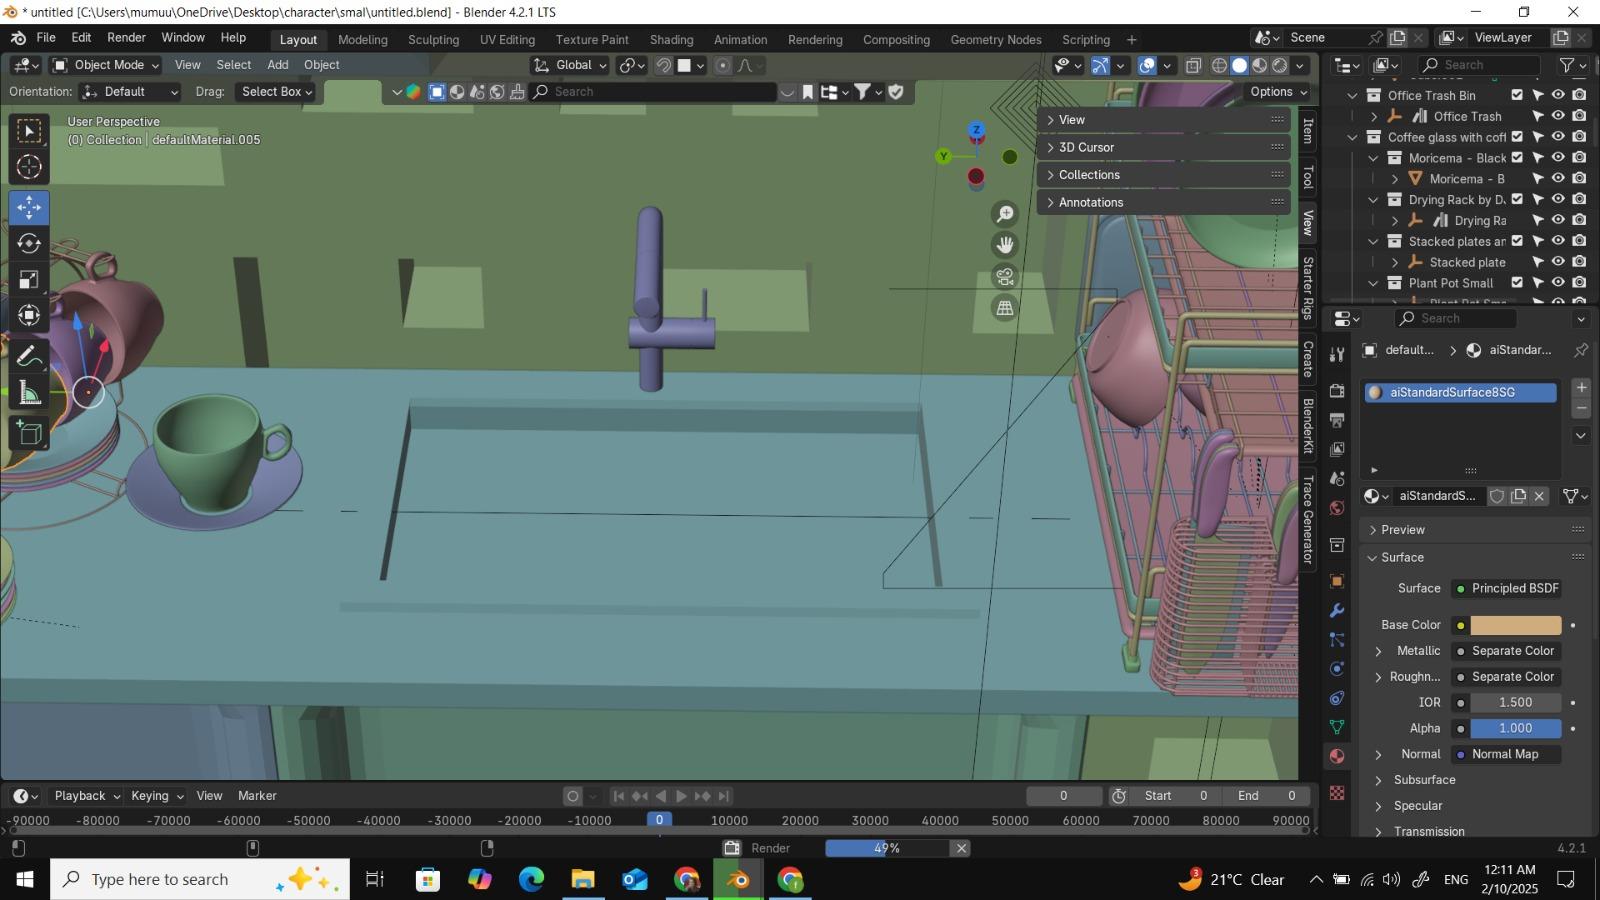Activate the Scale tool
The image size is (1600, 900).
pyautogui.click(x=29, y=280)
